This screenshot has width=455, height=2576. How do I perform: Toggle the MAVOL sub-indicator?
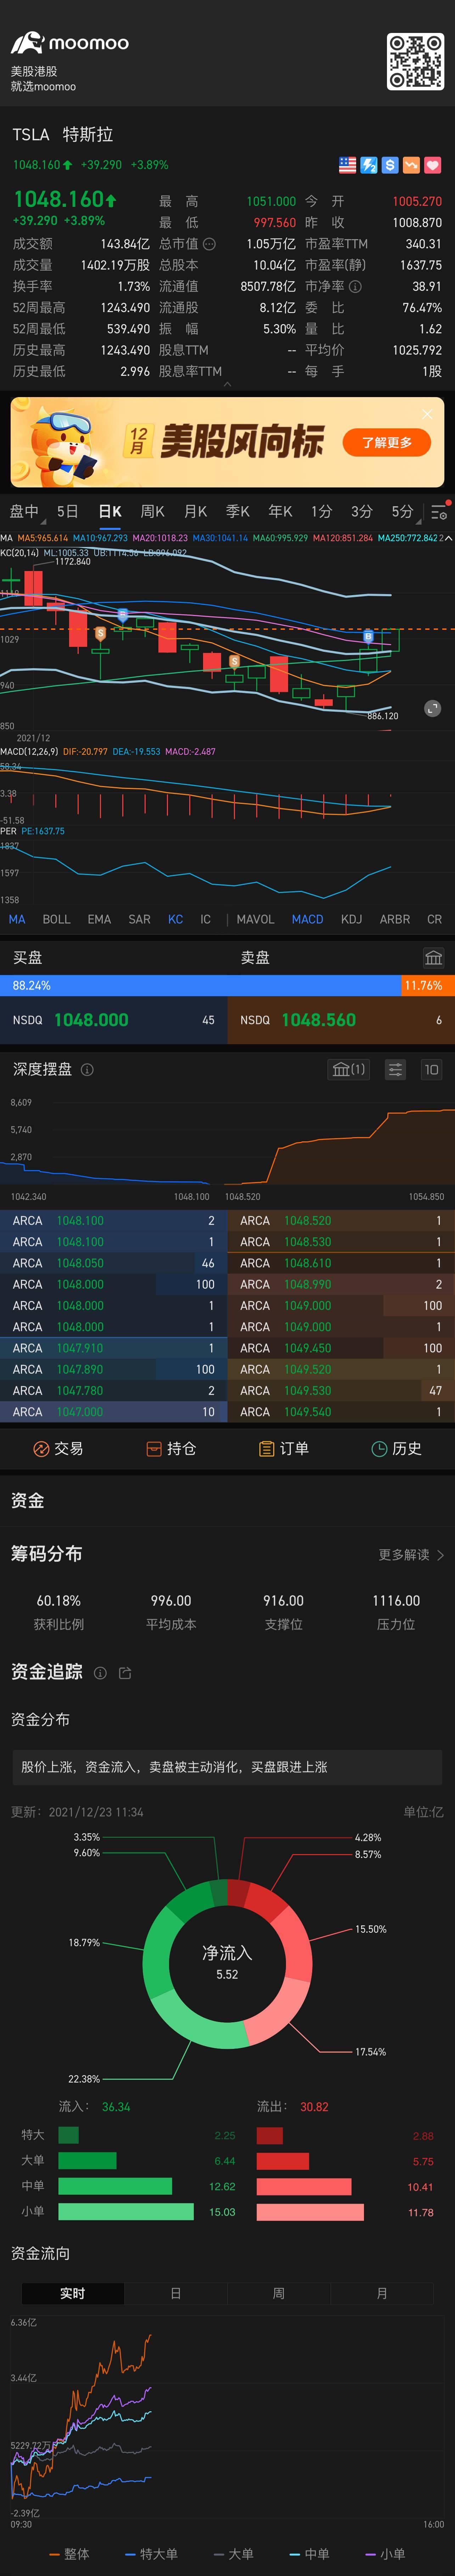coord(255,919)
